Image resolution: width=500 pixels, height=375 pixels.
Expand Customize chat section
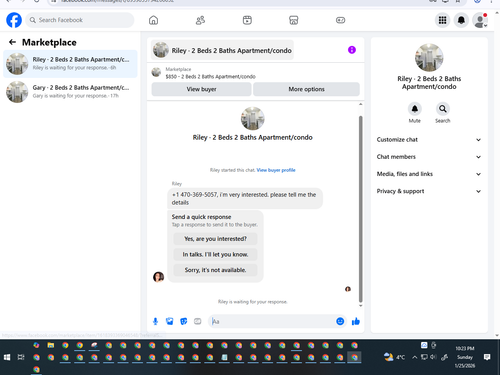(429, 140)
